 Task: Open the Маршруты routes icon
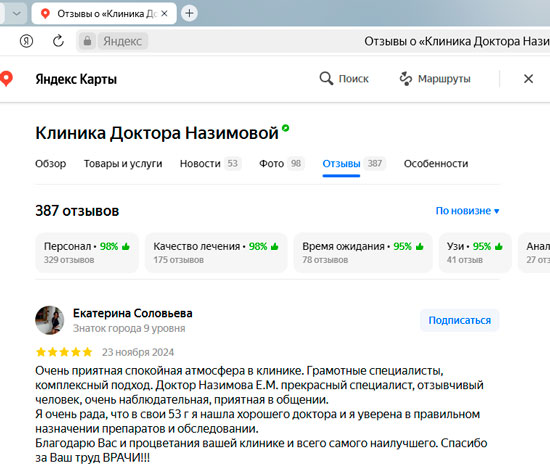coord(406,79)
